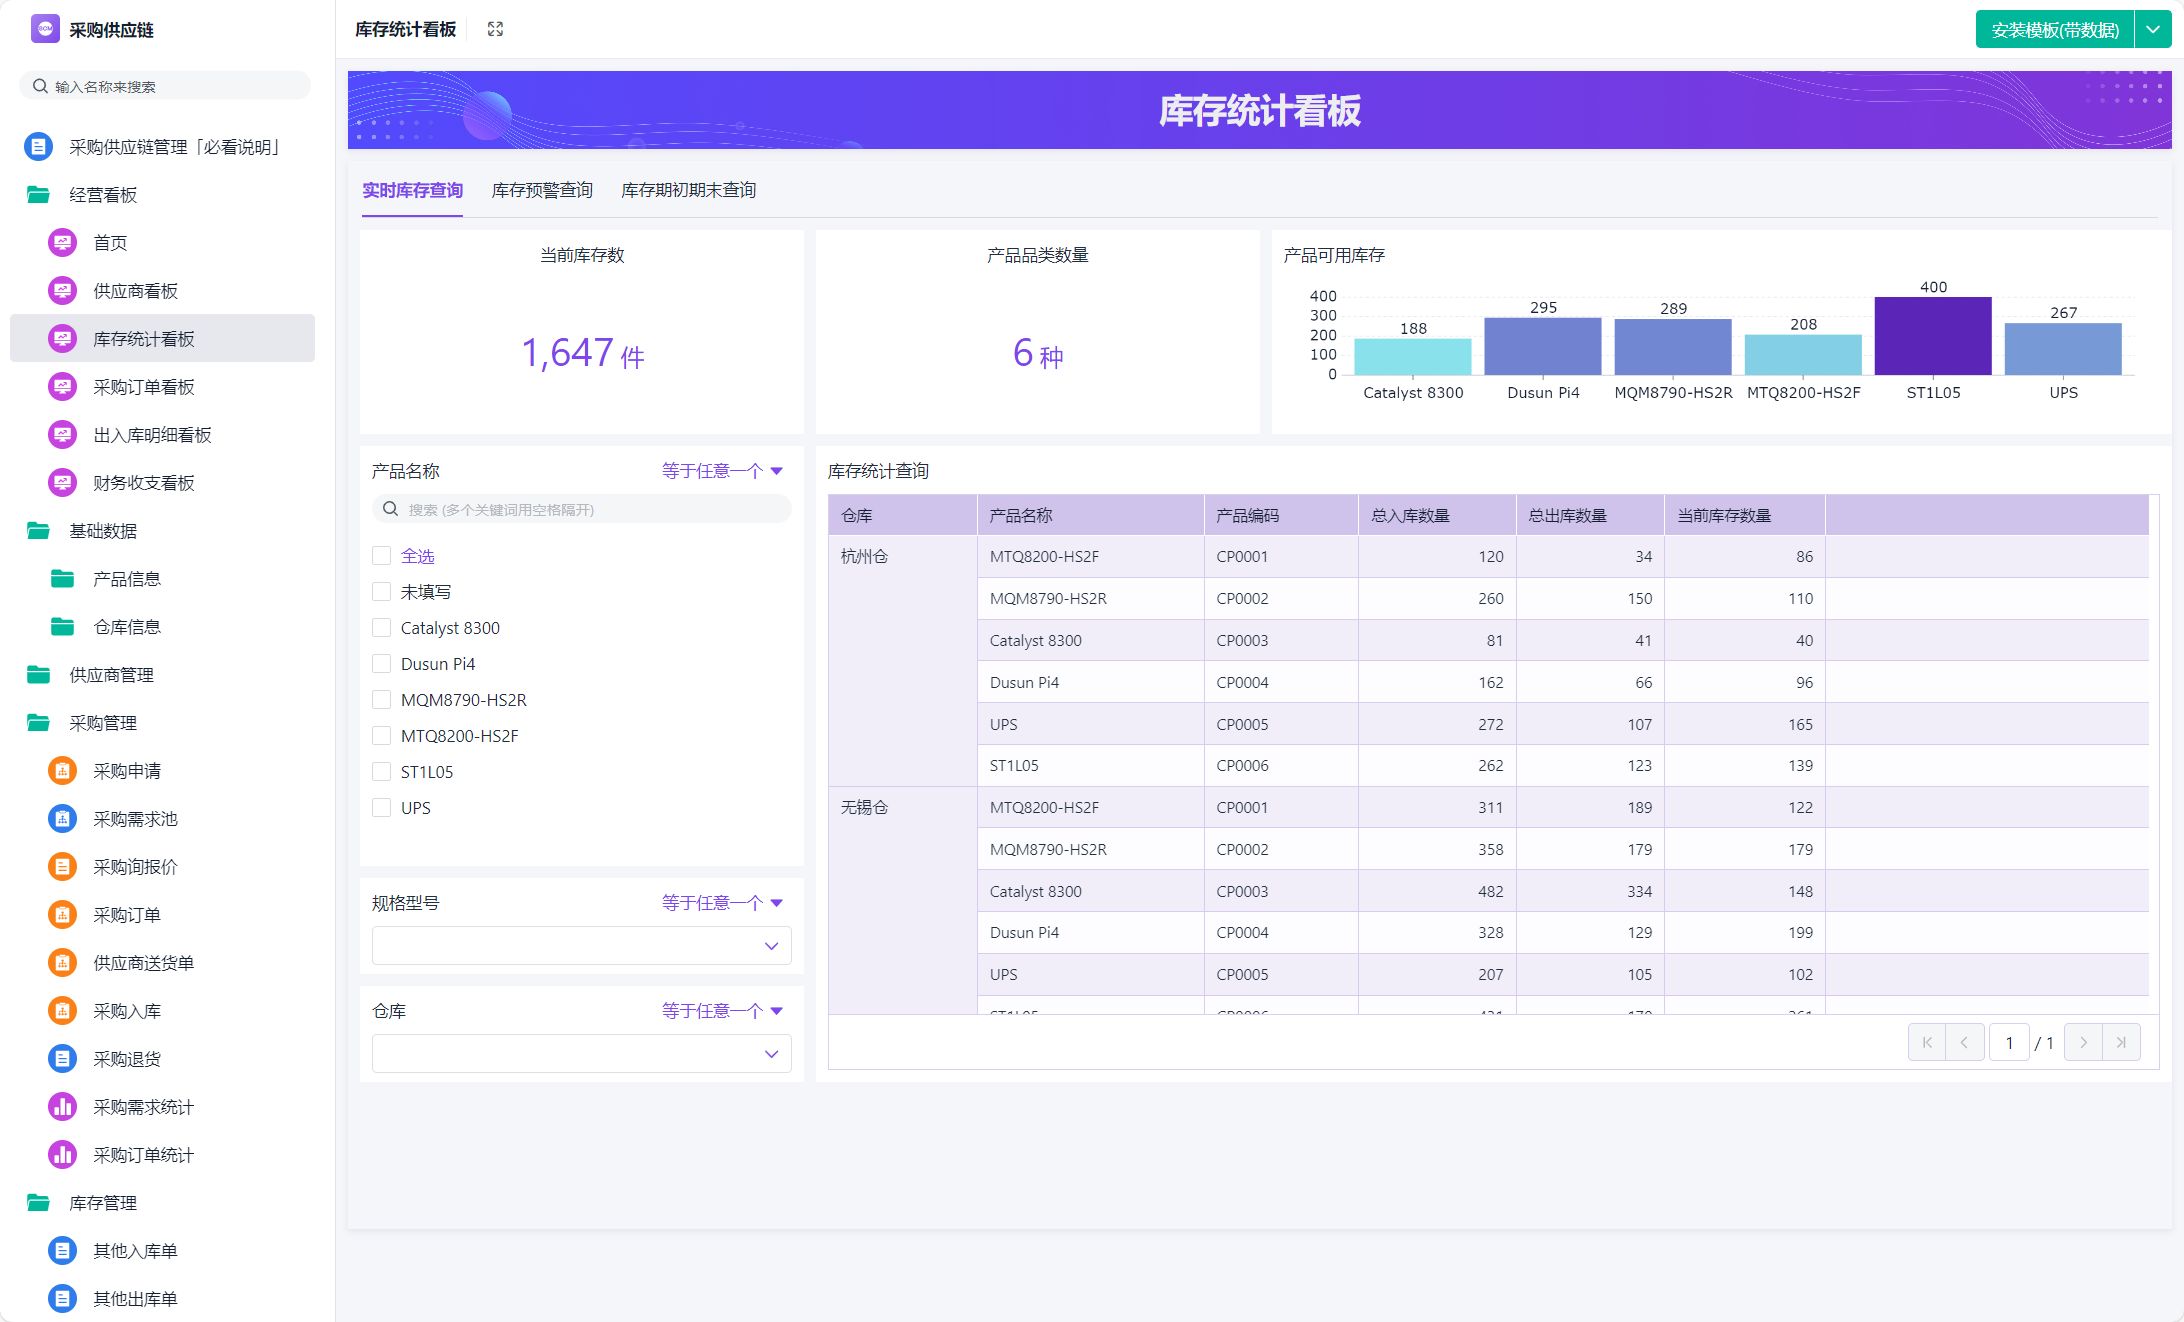
Task: Open 采购申请 form icon in sidebar
Action: [x=62, y=771]
